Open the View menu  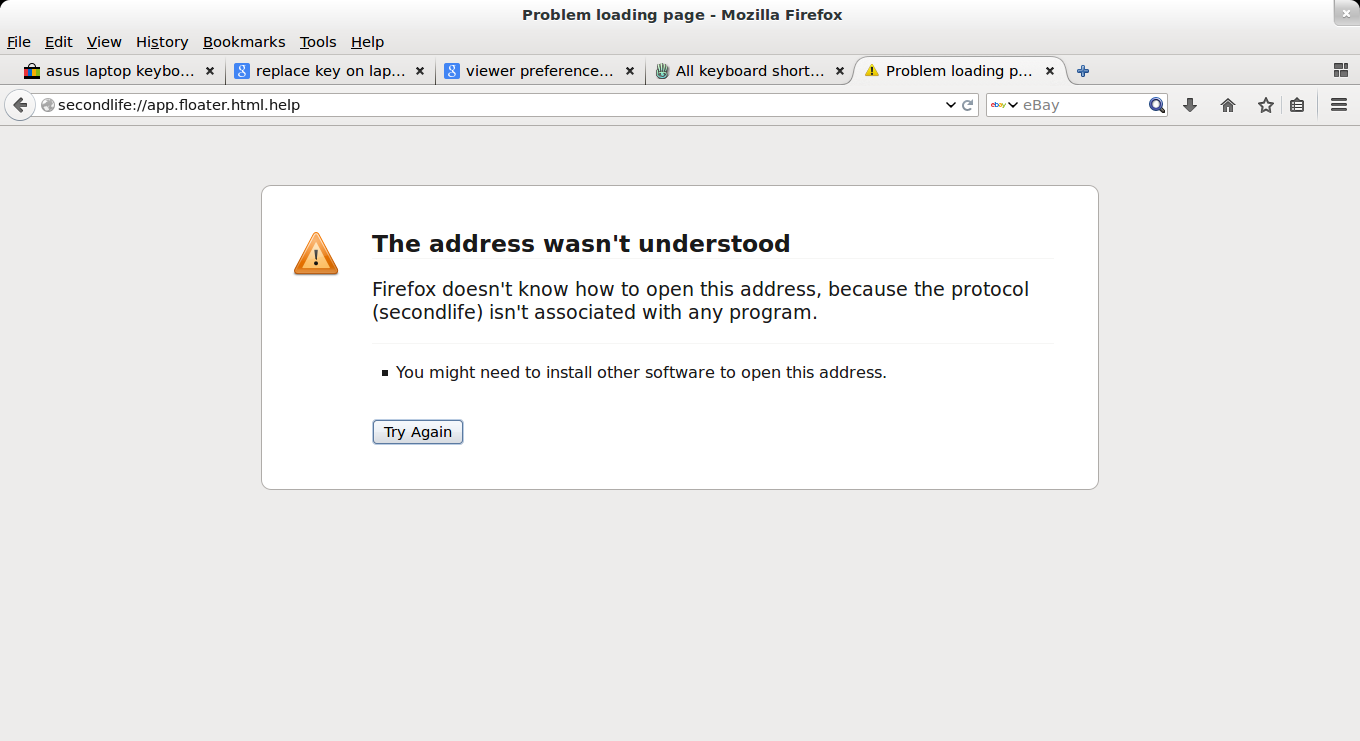tap(104, 42)
